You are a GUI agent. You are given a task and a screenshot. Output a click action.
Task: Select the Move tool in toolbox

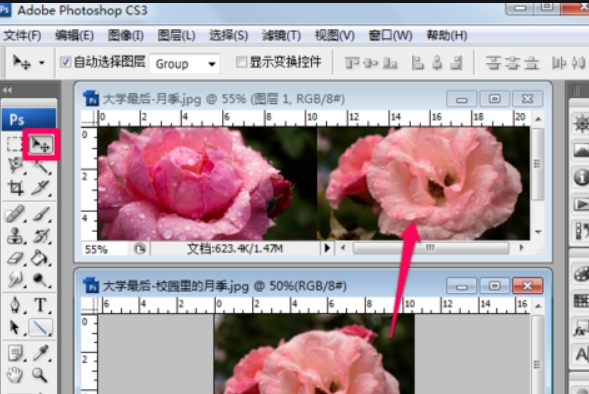[41, 145]
